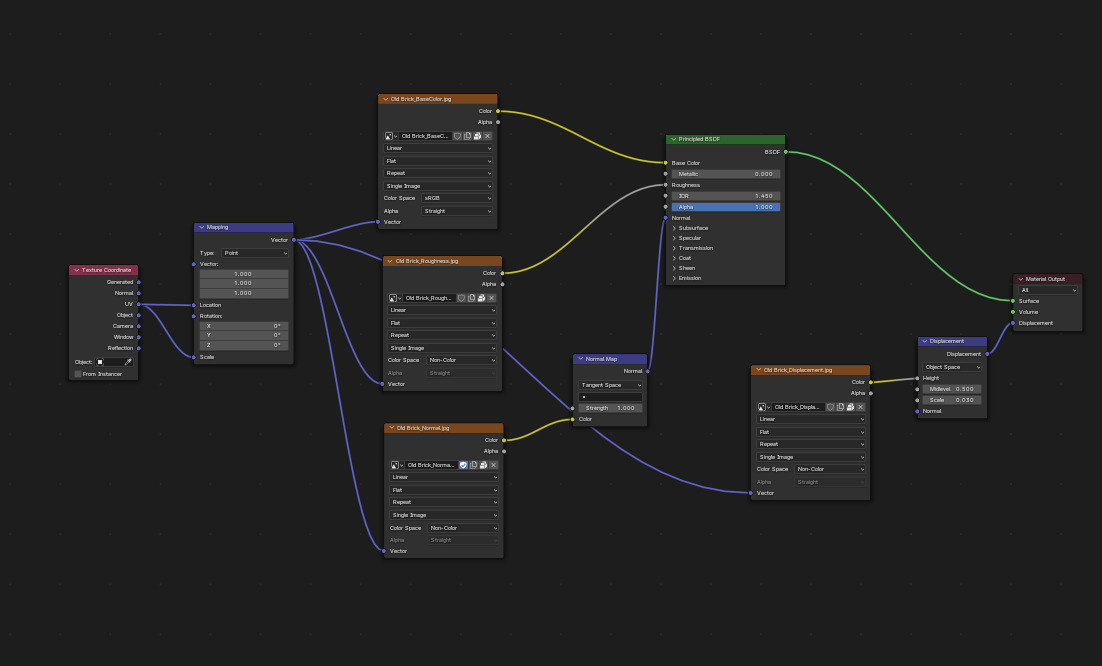Image resolution: width=1102 pixels, height=666 pixels.
Task: Click open image icon in Old Brick_BaseColor node
Action: click(477, 136)
